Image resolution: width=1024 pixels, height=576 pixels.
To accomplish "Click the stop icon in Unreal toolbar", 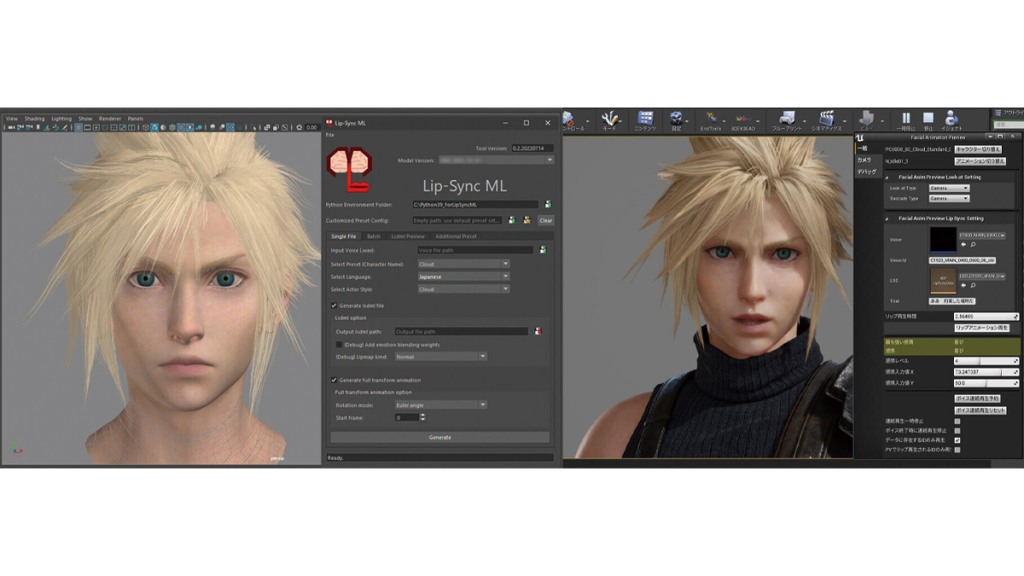I will pyautogui.click(x=928, y=120).
